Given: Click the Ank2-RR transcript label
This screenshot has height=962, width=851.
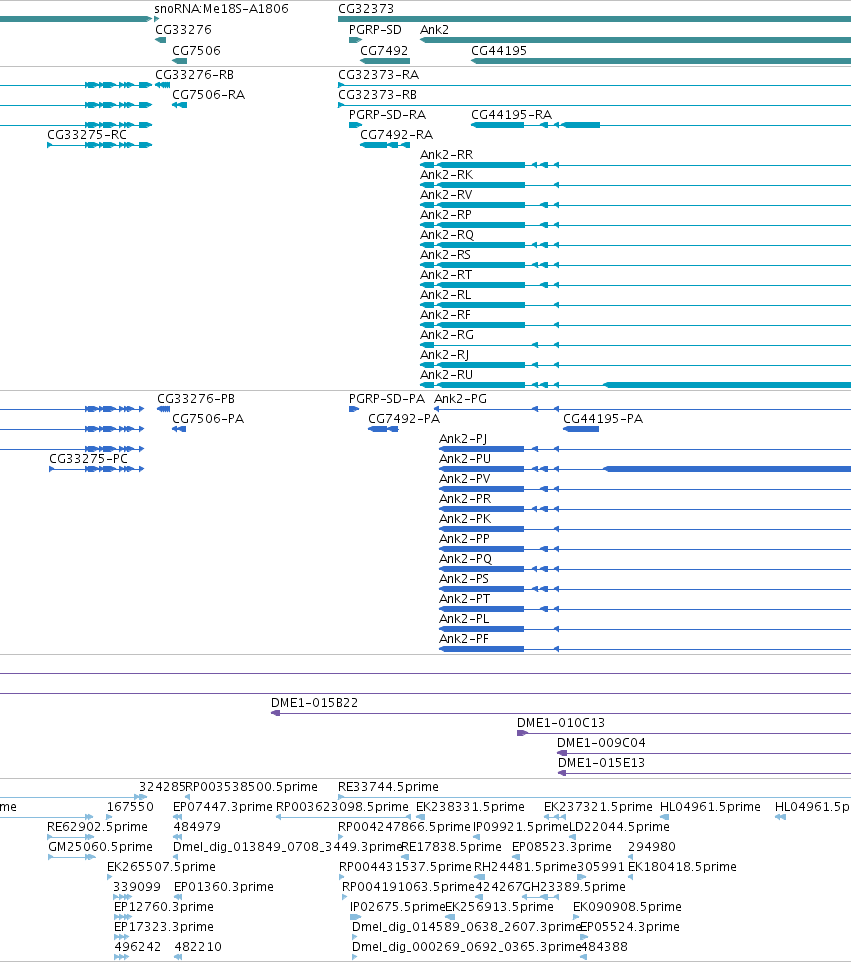Looking at the screenshot, I should coord(447,155).
